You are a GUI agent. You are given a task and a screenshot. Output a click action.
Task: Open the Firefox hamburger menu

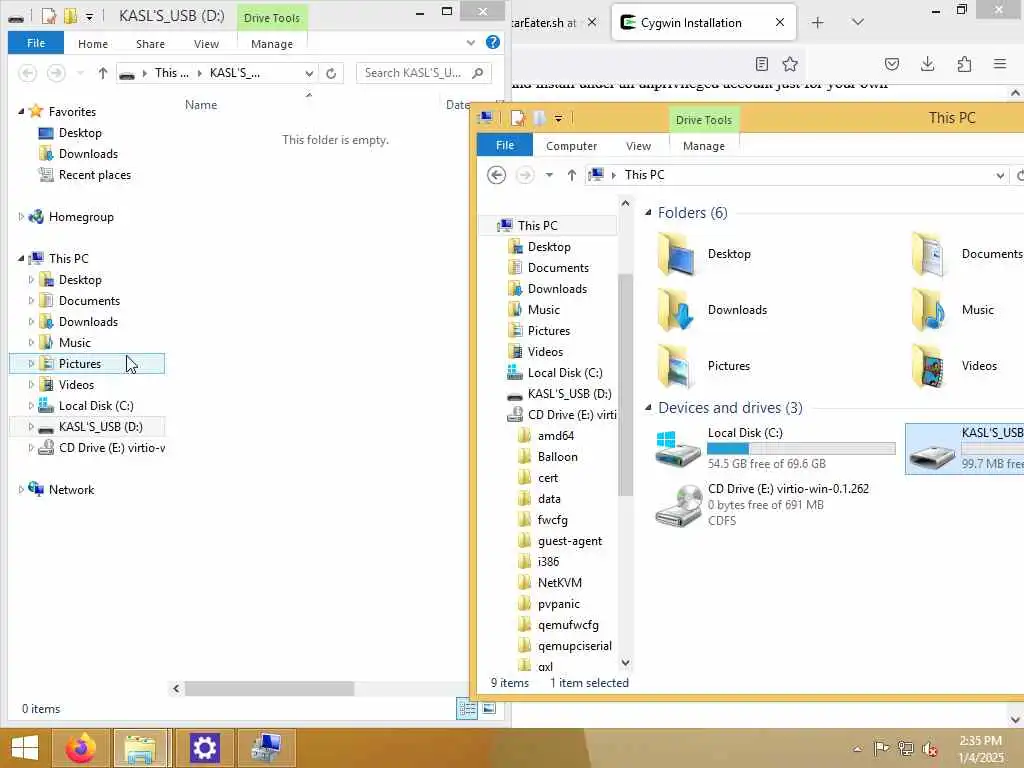(1000, 64)
